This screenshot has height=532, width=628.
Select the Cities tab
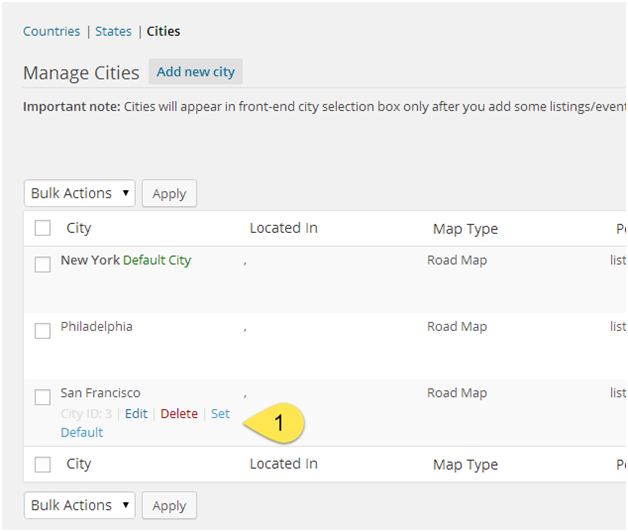[x=163, y=31]
